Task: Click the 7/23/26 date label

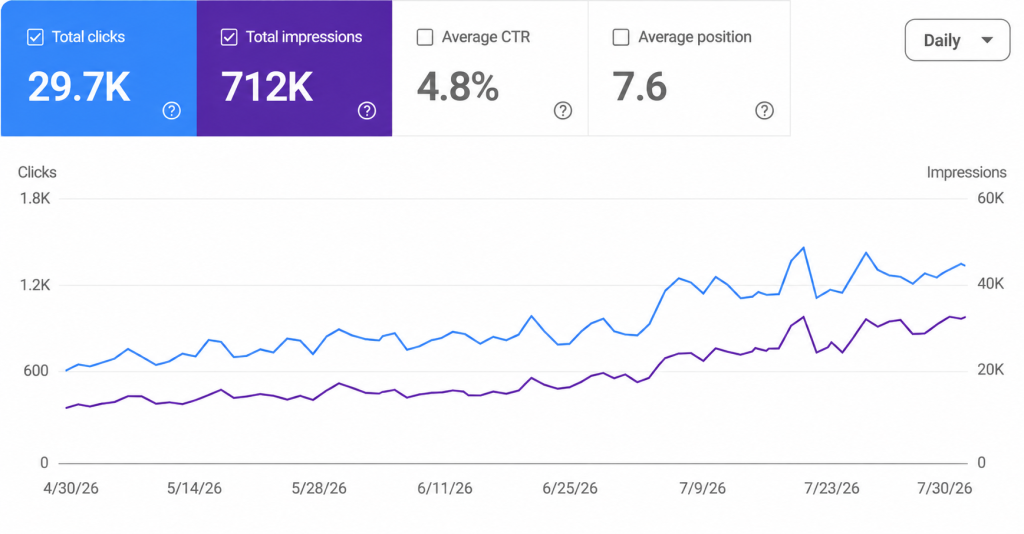Action: point(831,488)
